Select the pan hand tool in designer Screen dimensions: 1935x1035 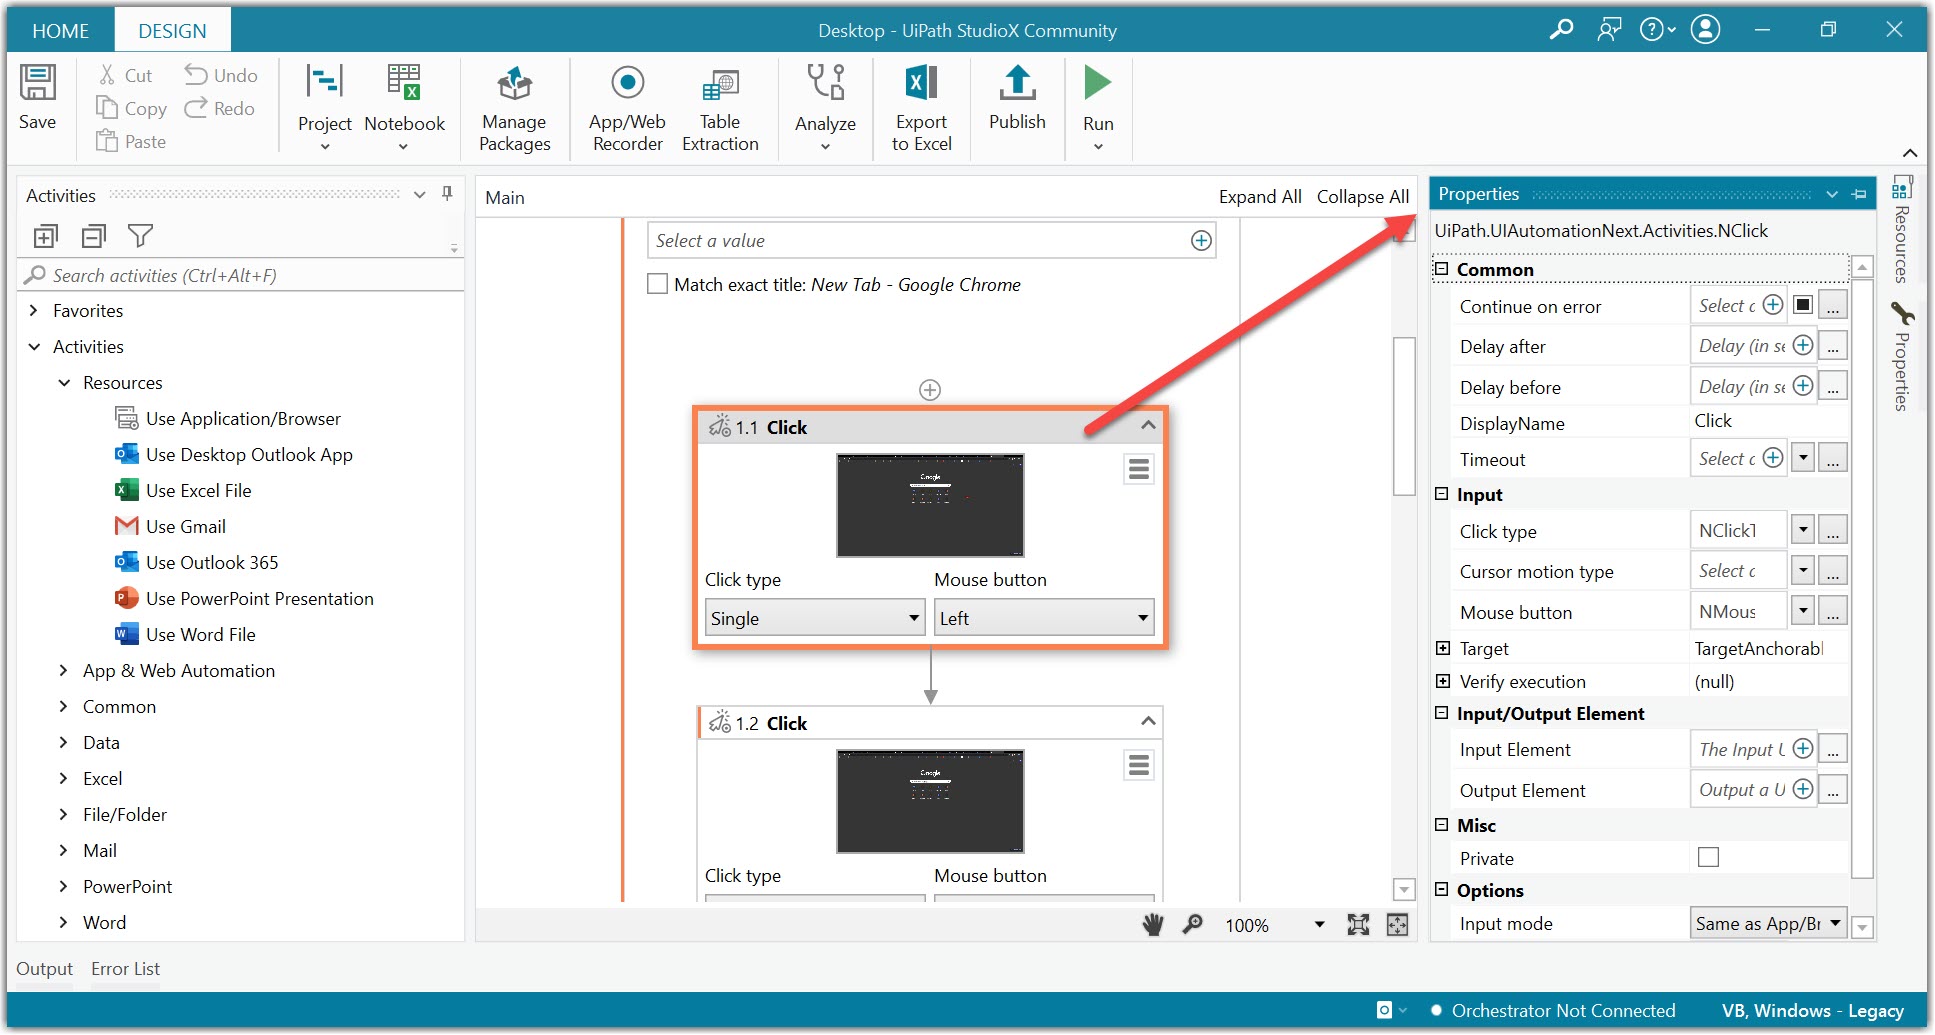click(1152, 924)
